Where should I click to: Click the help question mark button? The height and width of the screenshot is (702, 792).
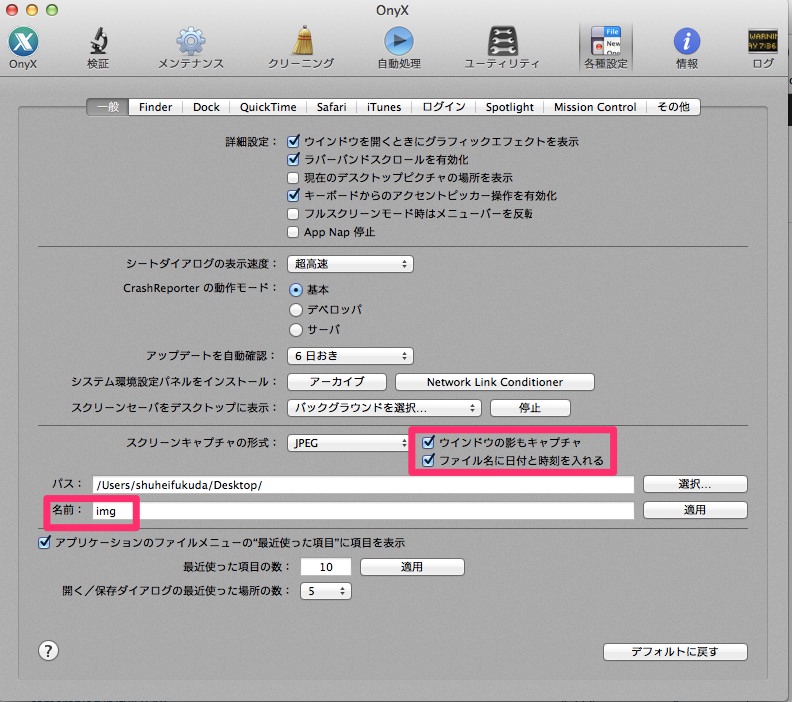48,650
